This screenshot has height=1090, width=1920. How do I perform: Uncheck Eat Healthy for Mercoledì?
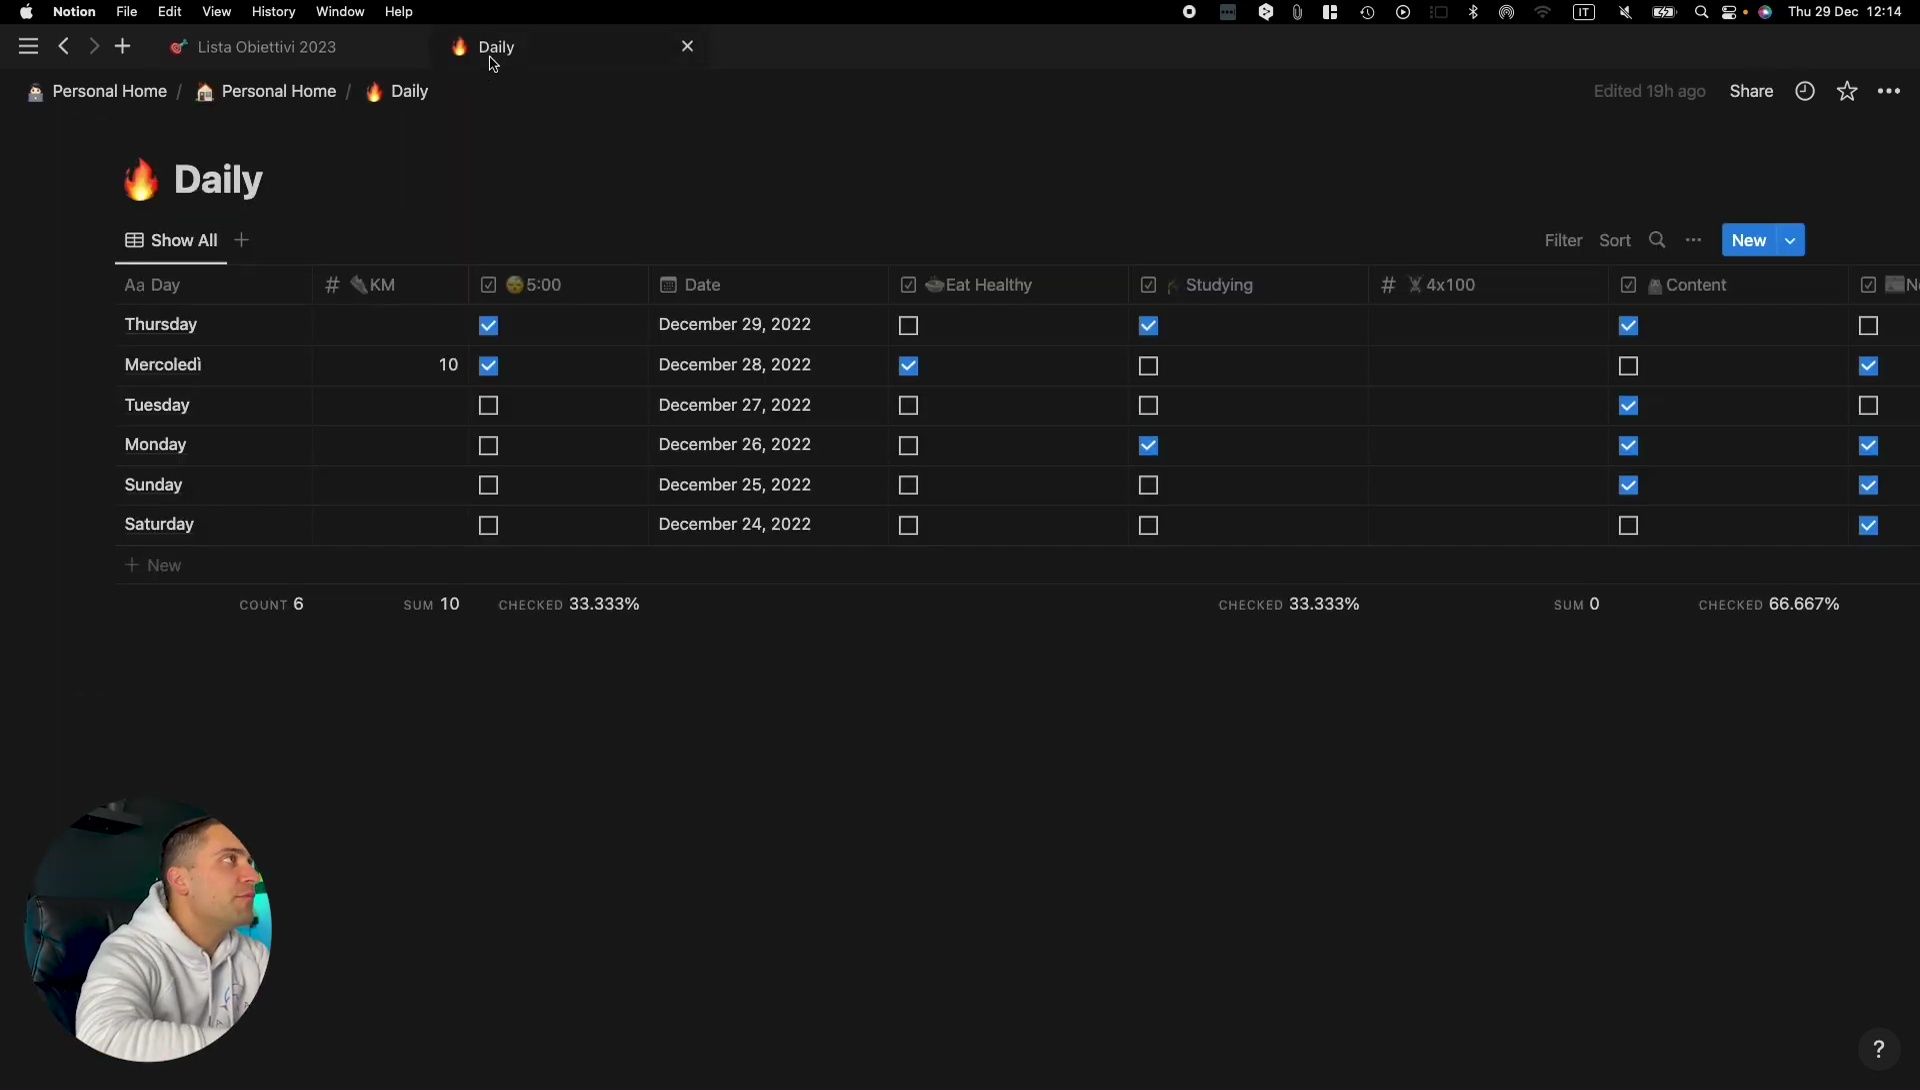pyautogui.click(x=908, y=366)
